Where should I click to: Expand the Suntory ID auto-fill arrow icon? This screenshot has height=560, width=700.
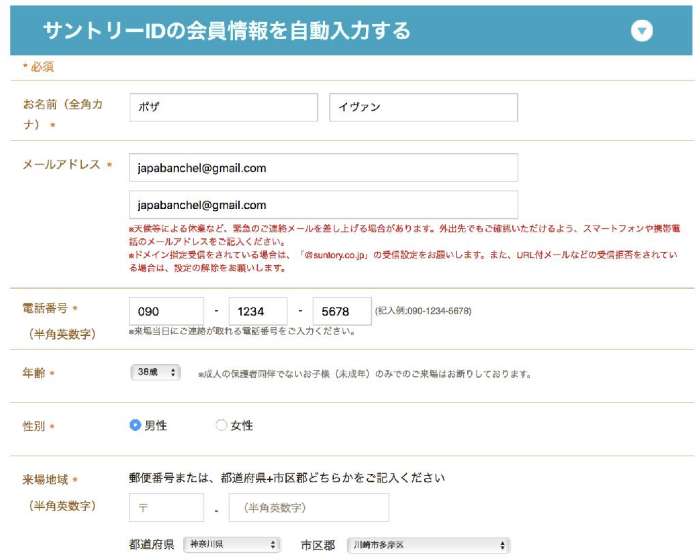(x=642, y=31)
